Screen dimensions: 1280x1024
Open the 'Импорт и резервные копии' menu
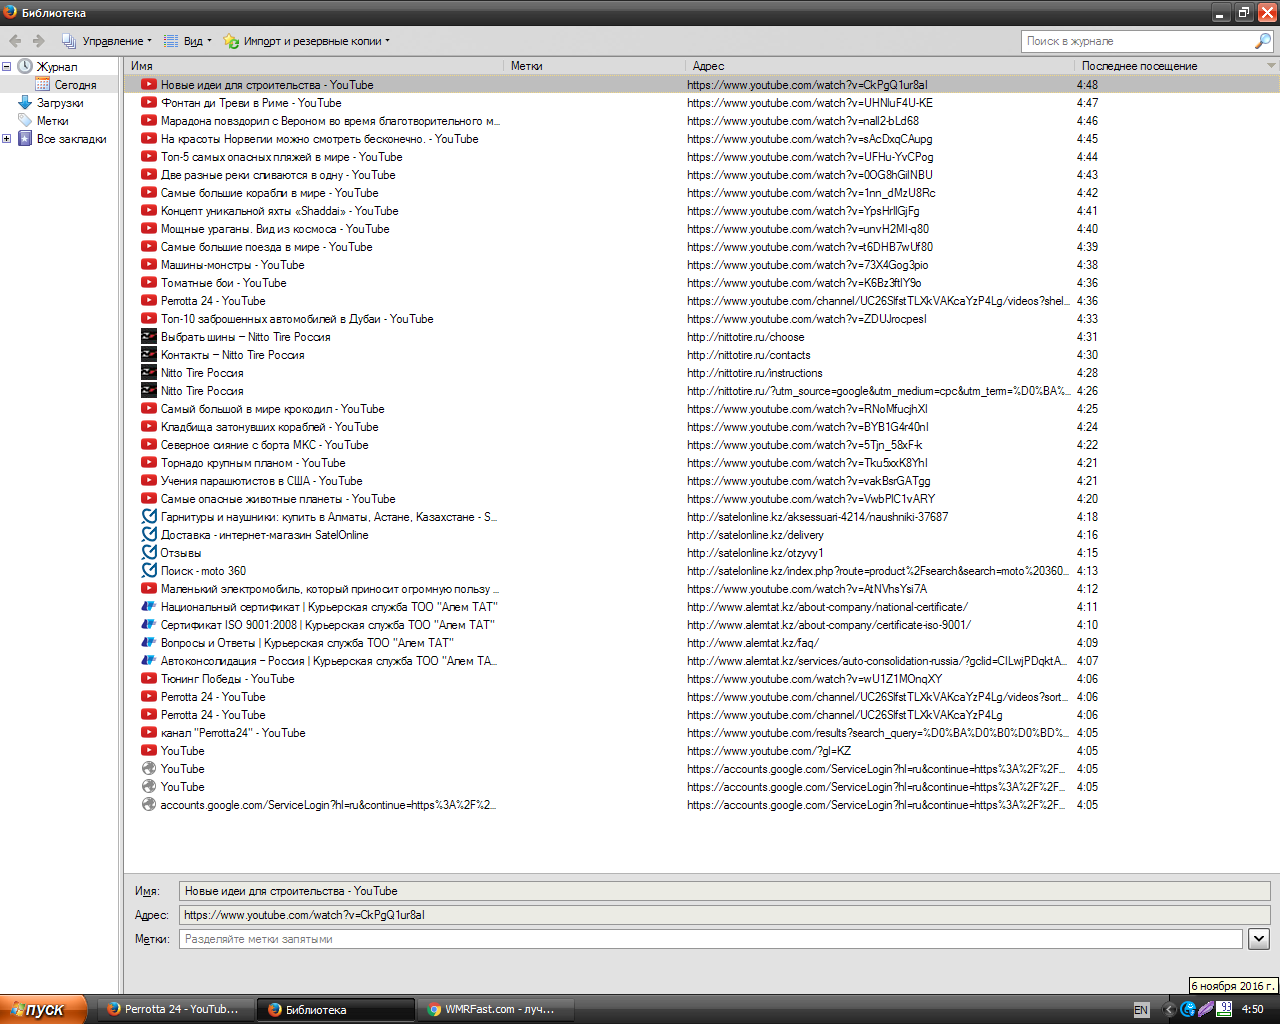(x=306, y=41)
